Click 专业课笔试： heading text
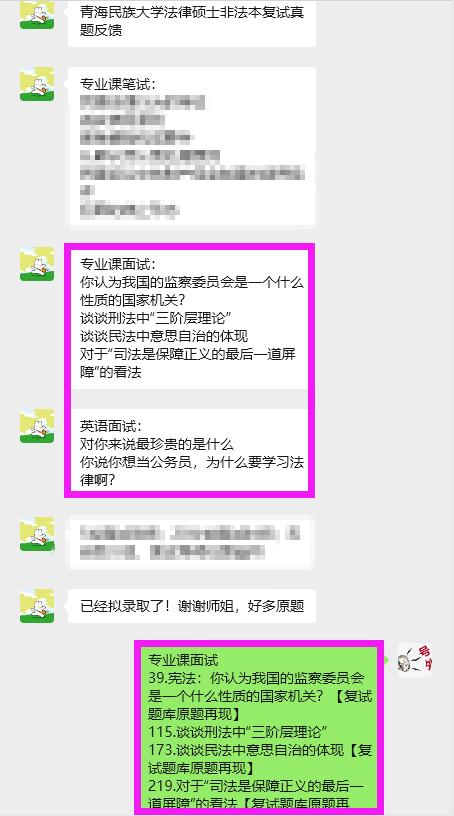The height and width of the screenshot is (816, 454). [118, 84]
